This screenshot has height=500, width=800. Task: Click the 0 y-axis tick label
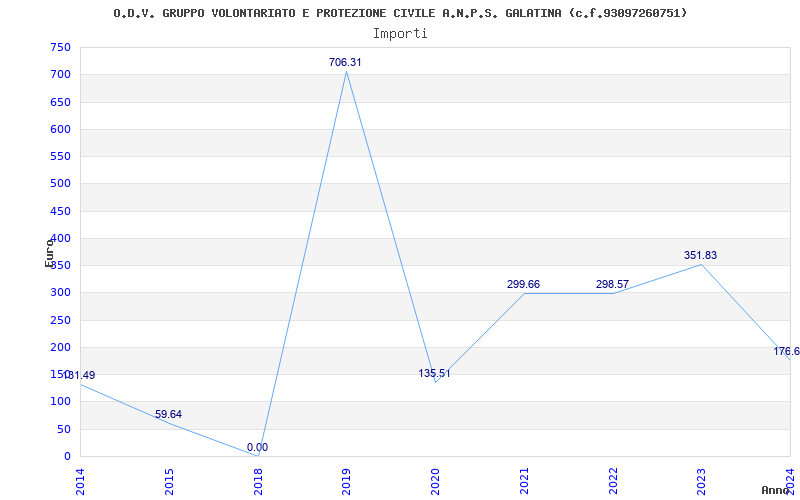[67, 456]
